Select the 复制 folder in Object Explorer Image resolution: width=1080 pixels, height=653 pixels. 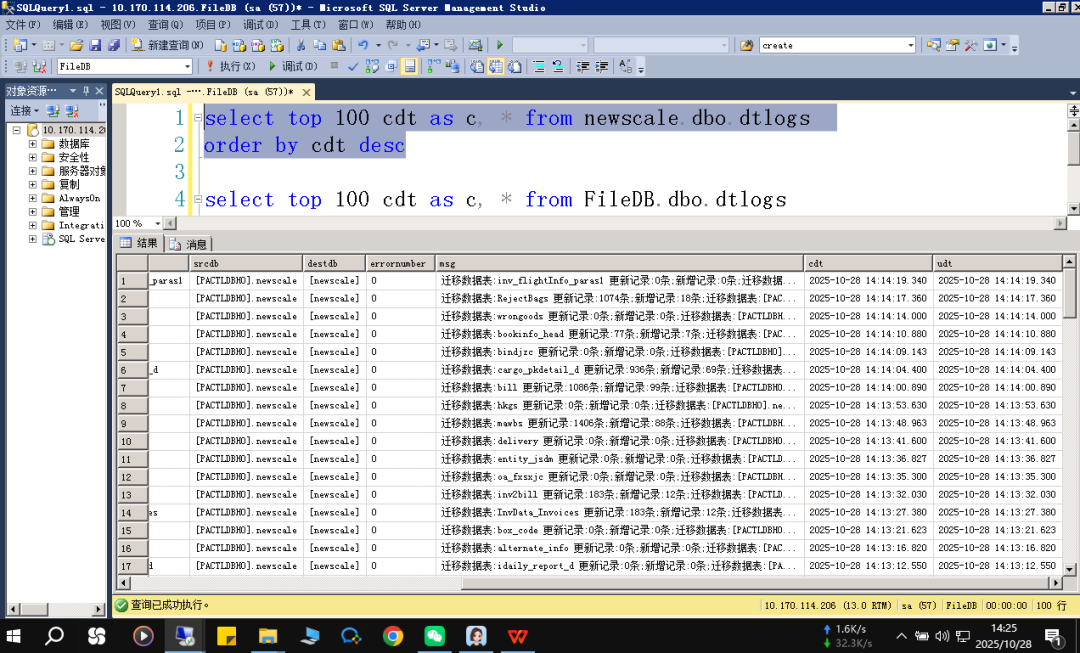coord(69,185)
